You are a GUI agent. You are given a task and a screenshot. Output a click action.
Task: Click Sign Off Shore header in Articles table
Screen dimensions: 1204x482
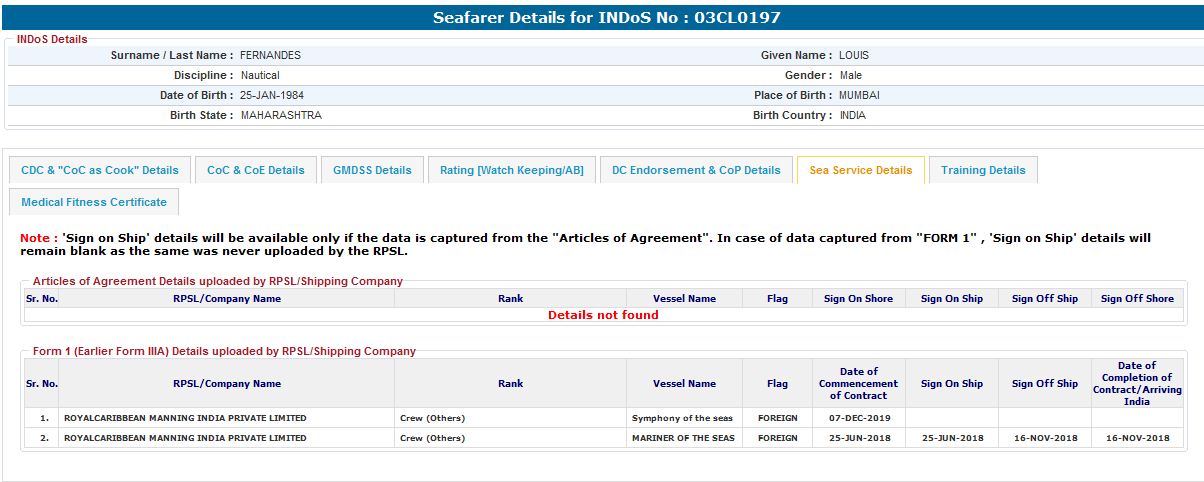click(x=1137, y=299)
